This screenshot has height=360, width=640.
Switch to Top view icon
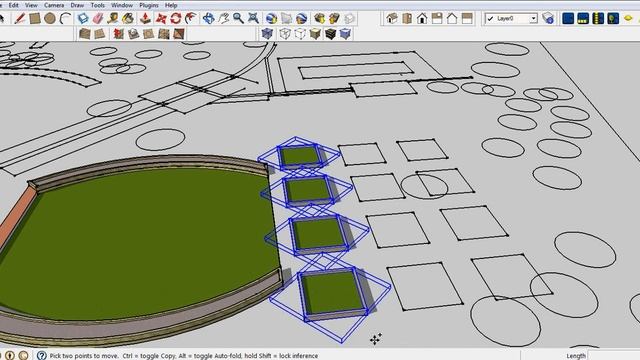(x=407, y=18)
